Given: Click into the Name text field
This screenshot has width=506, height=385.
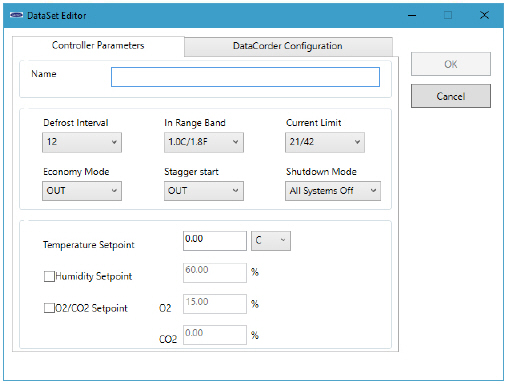Looking at the screenshot, I should click(245, 77).
